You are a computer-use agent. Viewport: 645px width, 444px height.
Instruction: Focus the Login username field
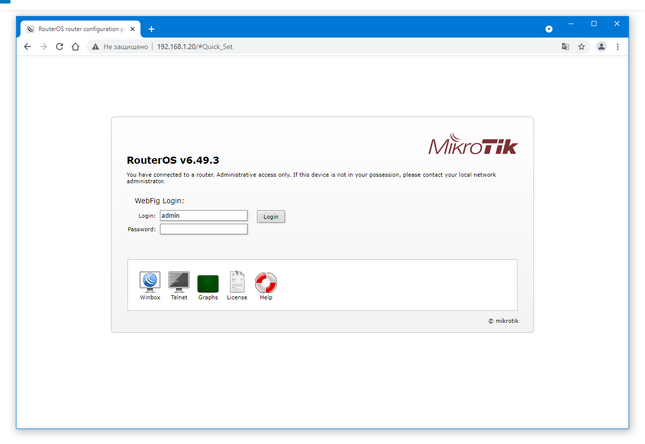(x=204, y=216)
